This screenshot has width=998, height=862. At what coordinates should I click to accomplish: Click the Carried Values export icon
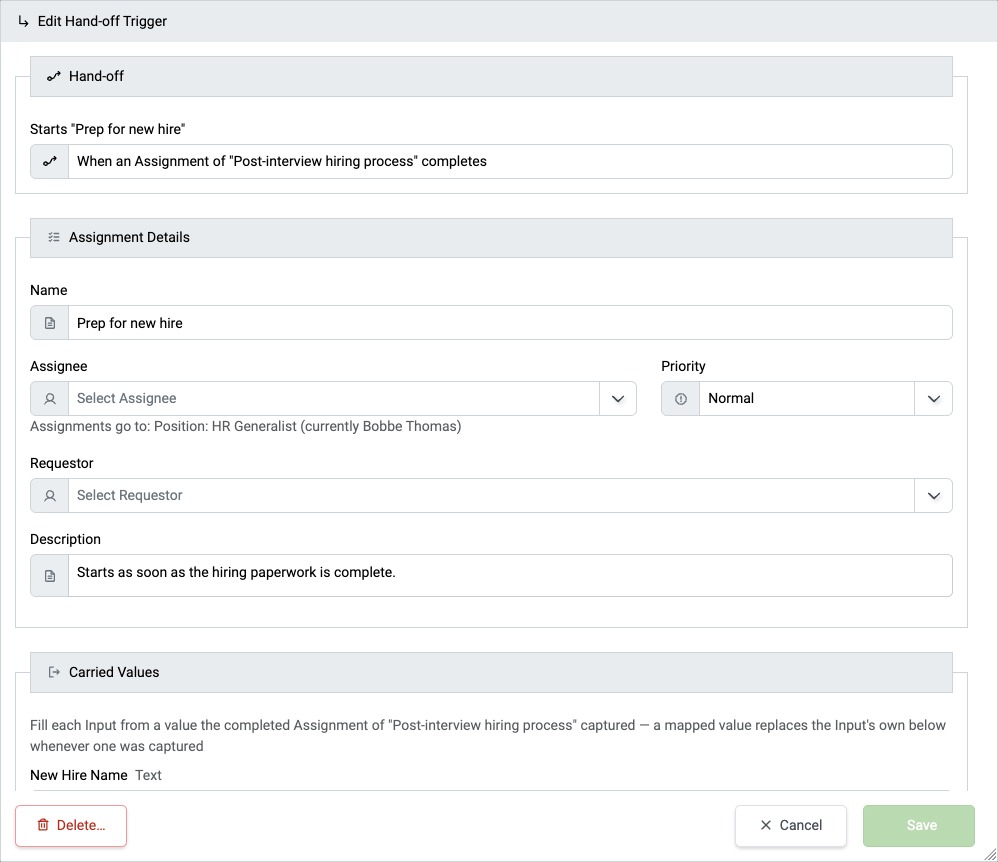pyautogui.click(x=54, y=672)
